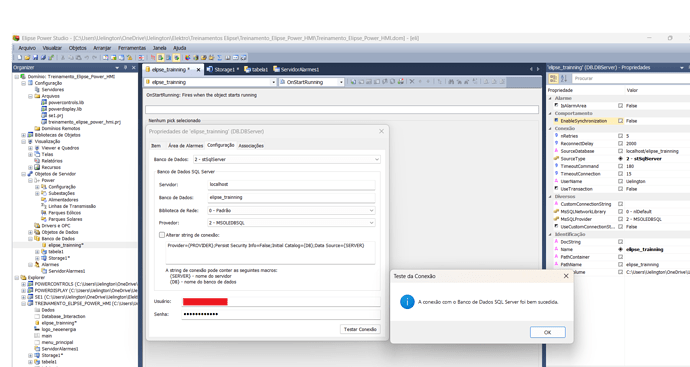Viewport: 690px width, 367px height.
Task: Toggle the nRetries property link checkbox
Action: point(620,136)
